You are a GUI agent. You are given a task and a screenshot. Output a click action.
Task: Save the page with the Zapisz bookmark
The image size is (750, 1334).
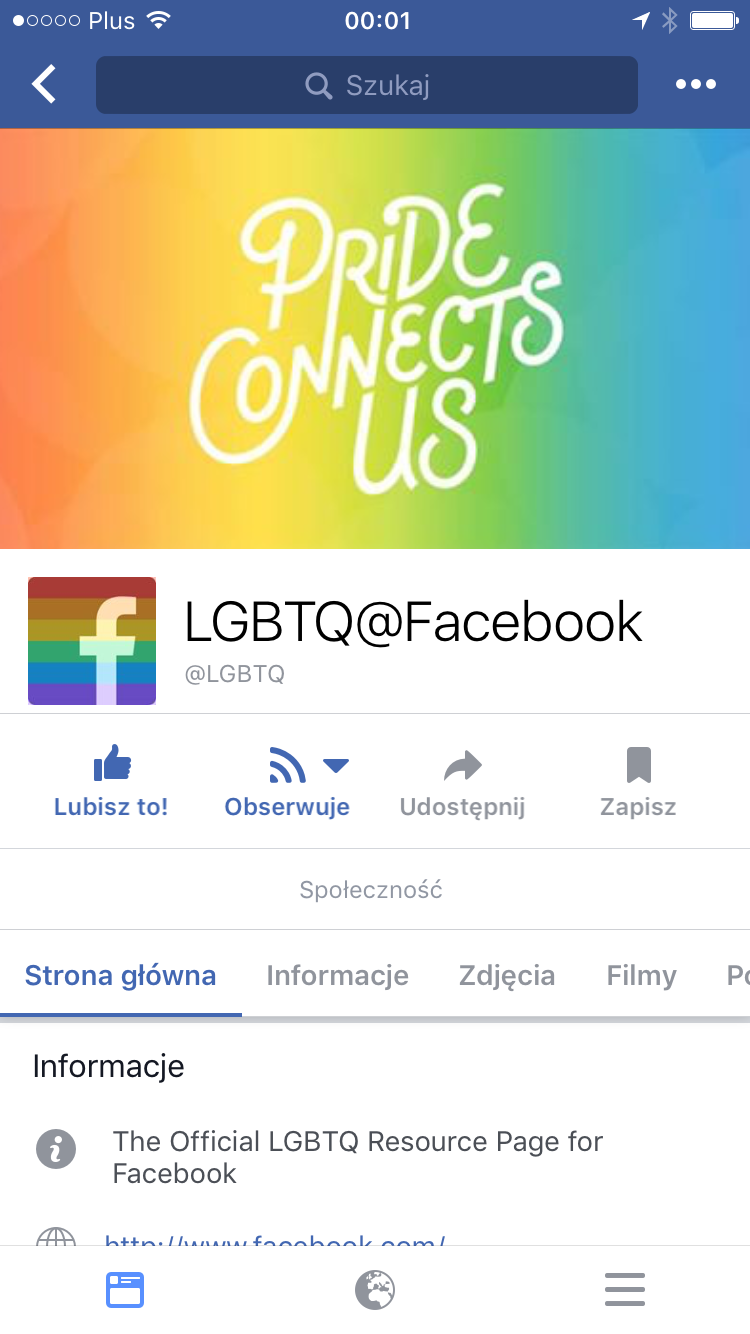point(638,766)
